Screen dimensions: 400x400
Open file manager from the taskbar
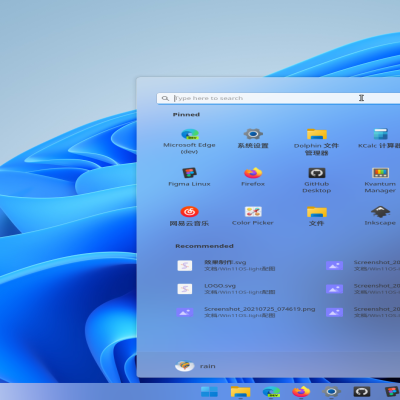pyautogui.click(x=240, y=392)
